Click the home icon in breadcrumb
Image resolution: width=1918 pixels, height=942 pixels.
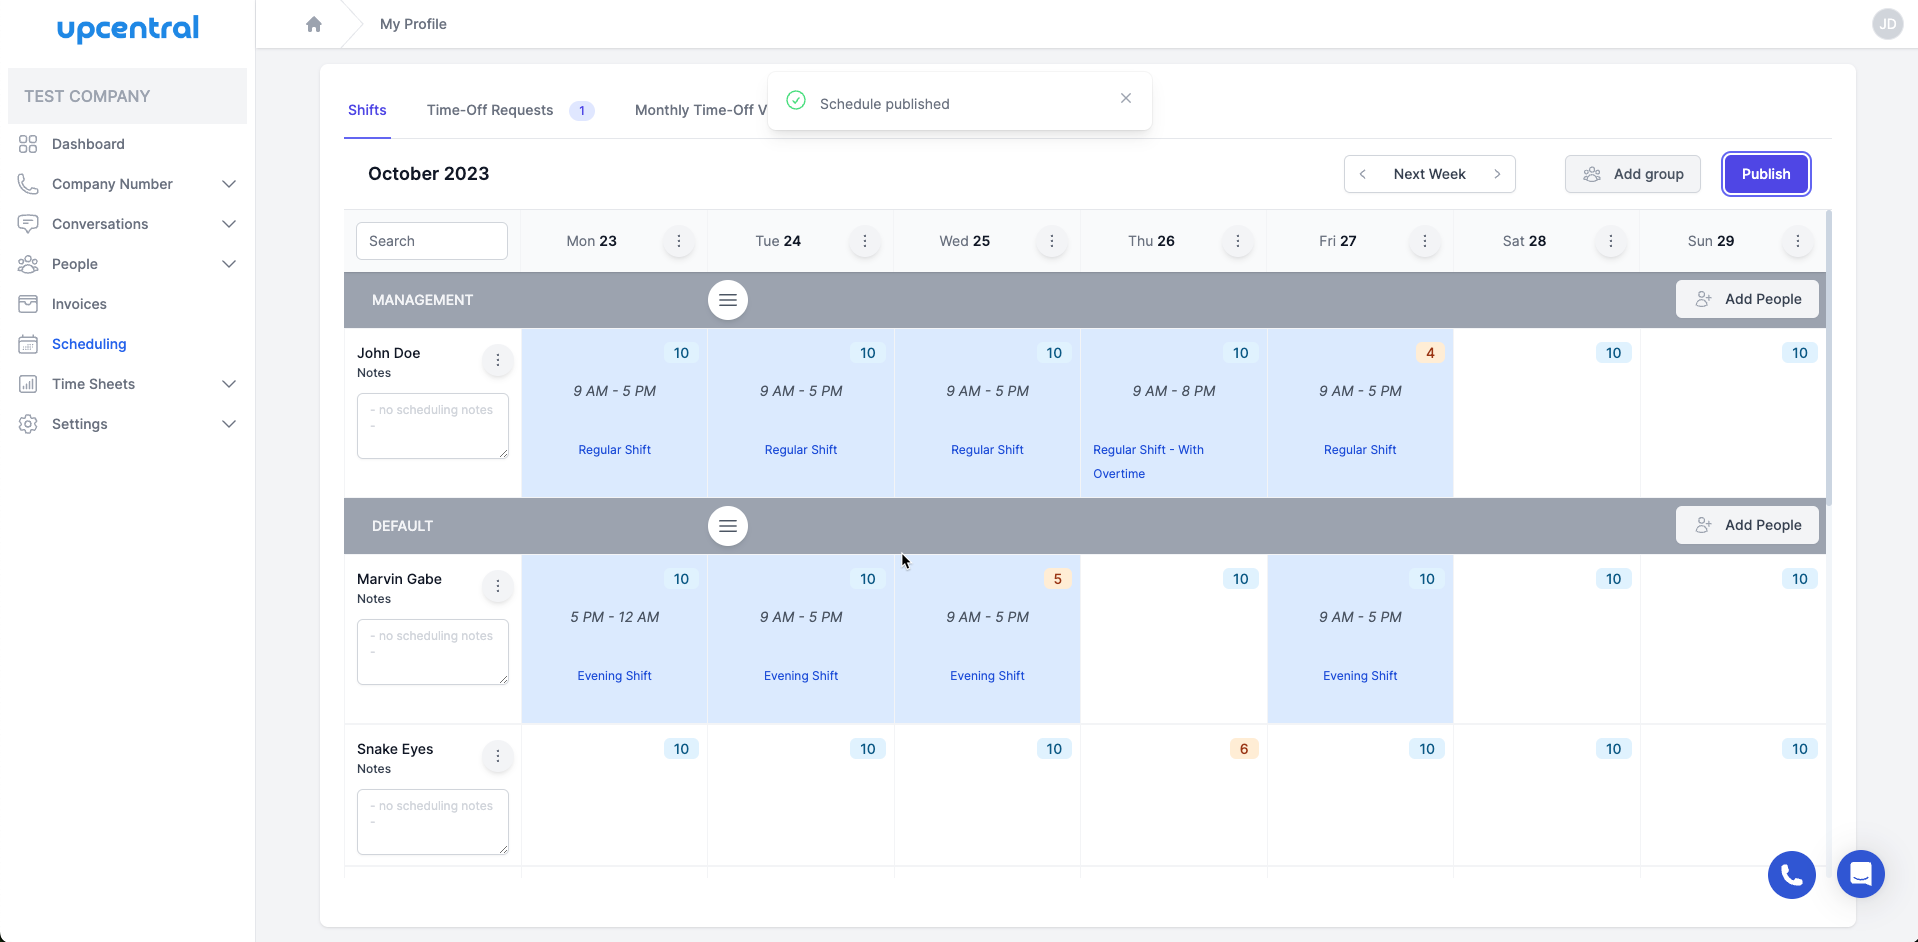[x=314, y=24]
